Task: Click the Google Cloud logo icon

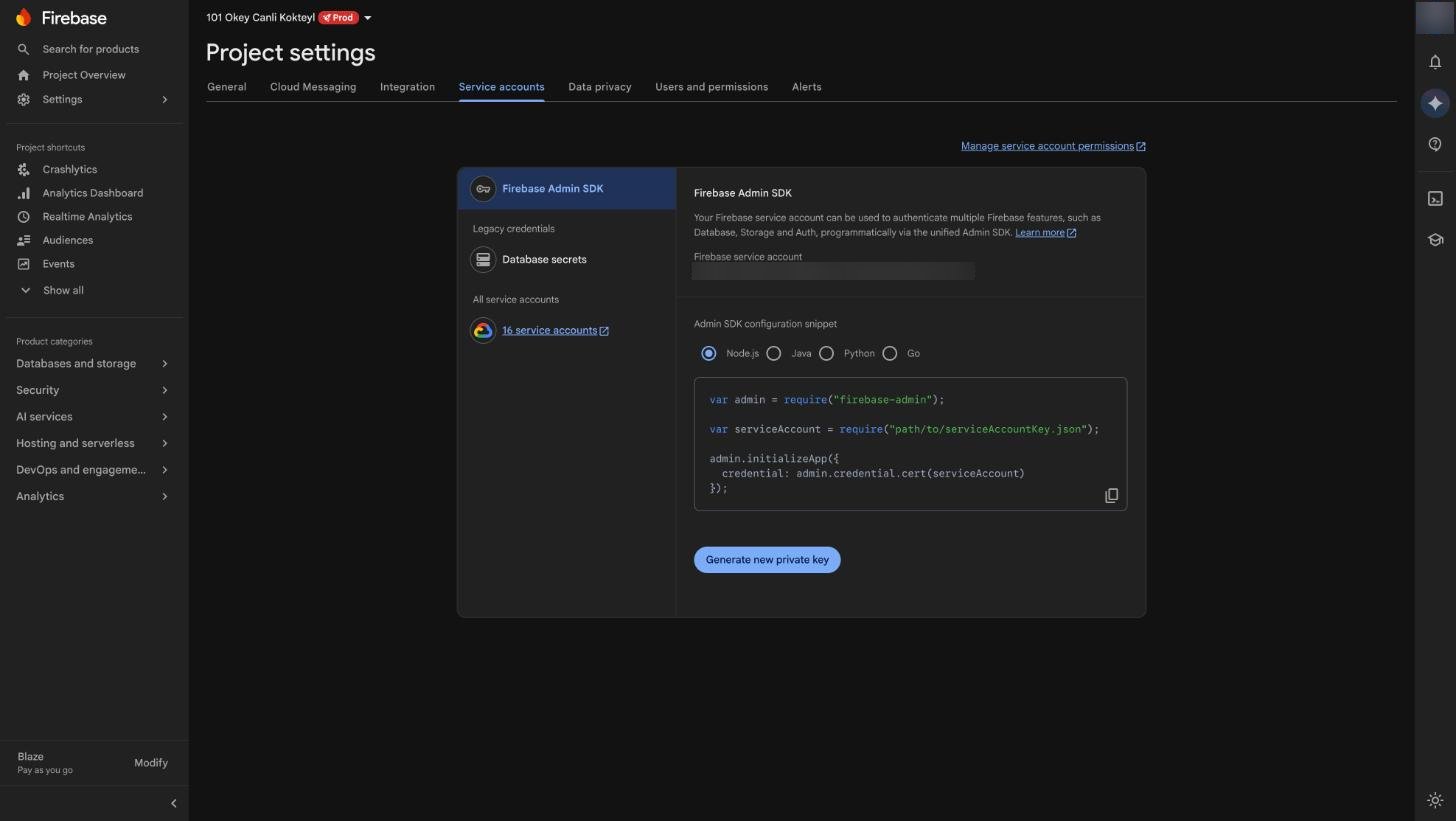Action: 483,330
